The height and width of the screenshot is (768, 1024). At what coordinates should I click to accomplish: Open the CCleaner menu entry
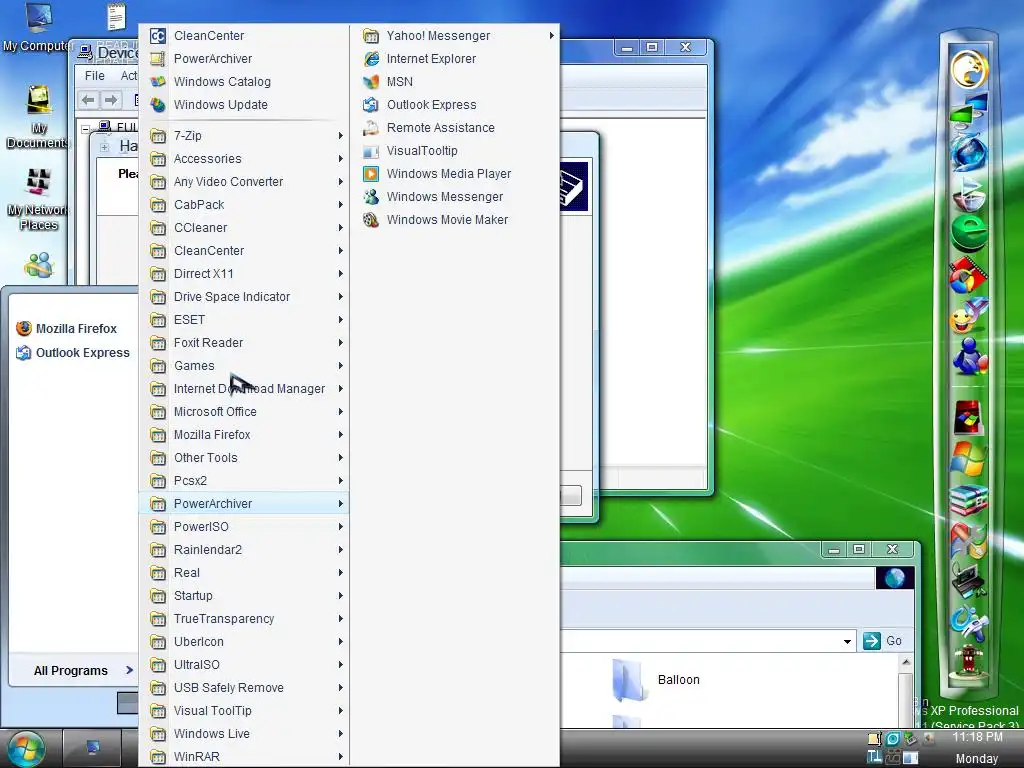244,228
